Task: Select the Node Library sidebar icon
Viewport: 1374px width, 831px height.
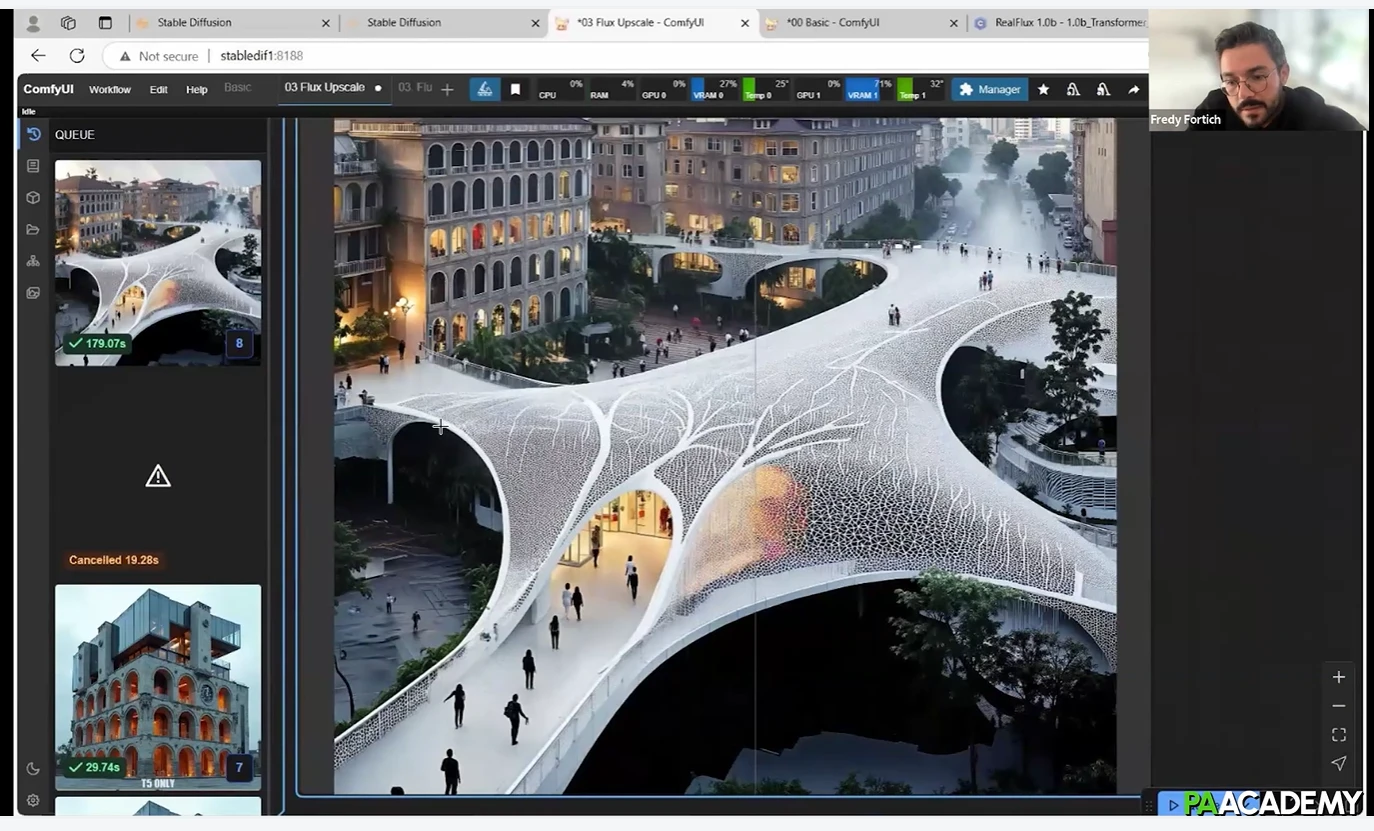Action: [32, 165]
